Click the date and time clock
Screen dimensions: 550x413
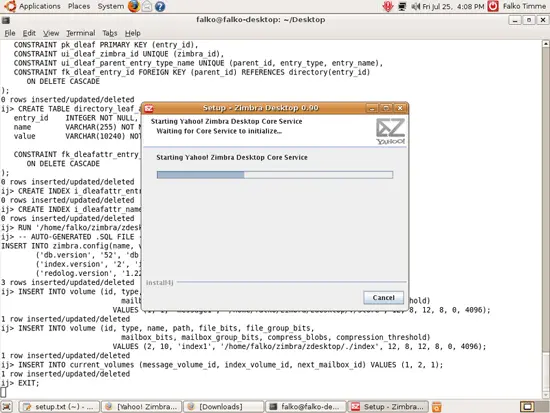[453, 6]
